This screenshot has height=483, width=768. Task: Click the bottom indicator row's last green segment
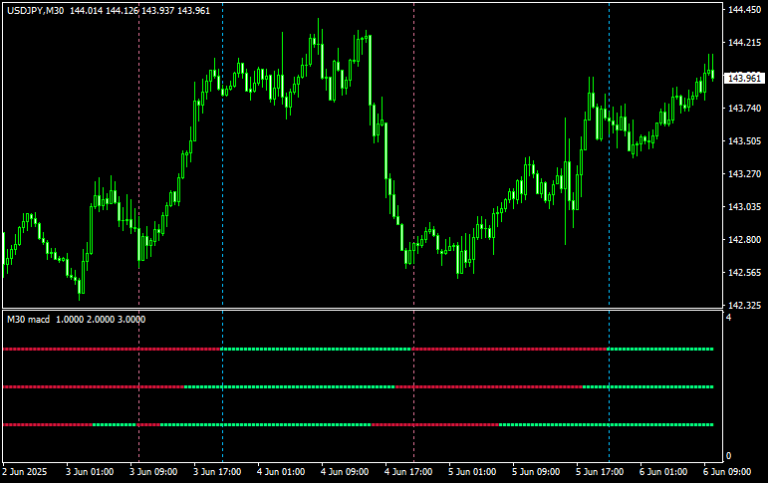tap(605, 424)
